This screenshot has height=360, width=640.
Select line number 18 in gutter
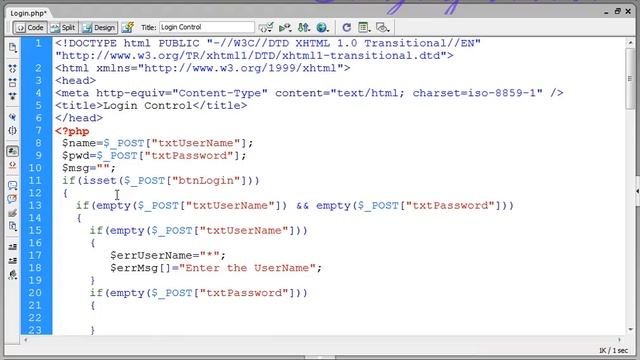35,268
